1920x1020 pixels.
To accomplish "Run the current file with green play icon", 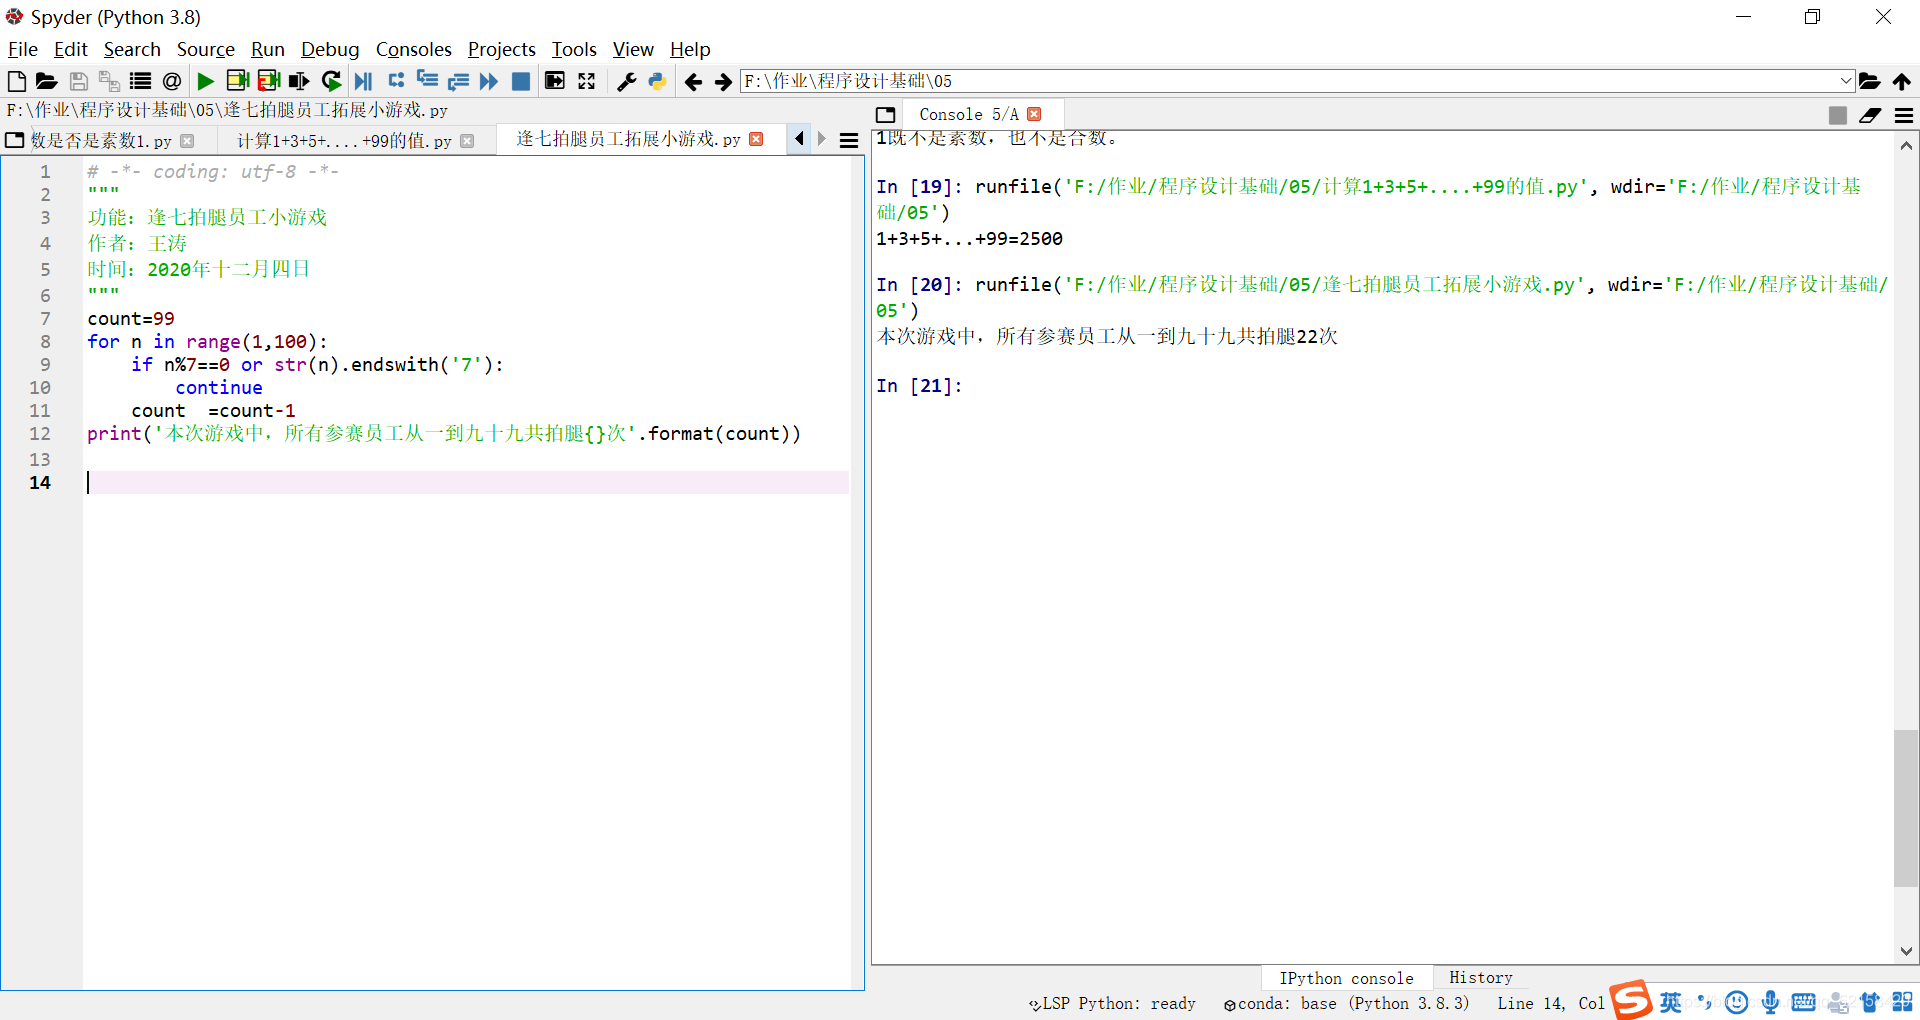I will coord(205,81).
